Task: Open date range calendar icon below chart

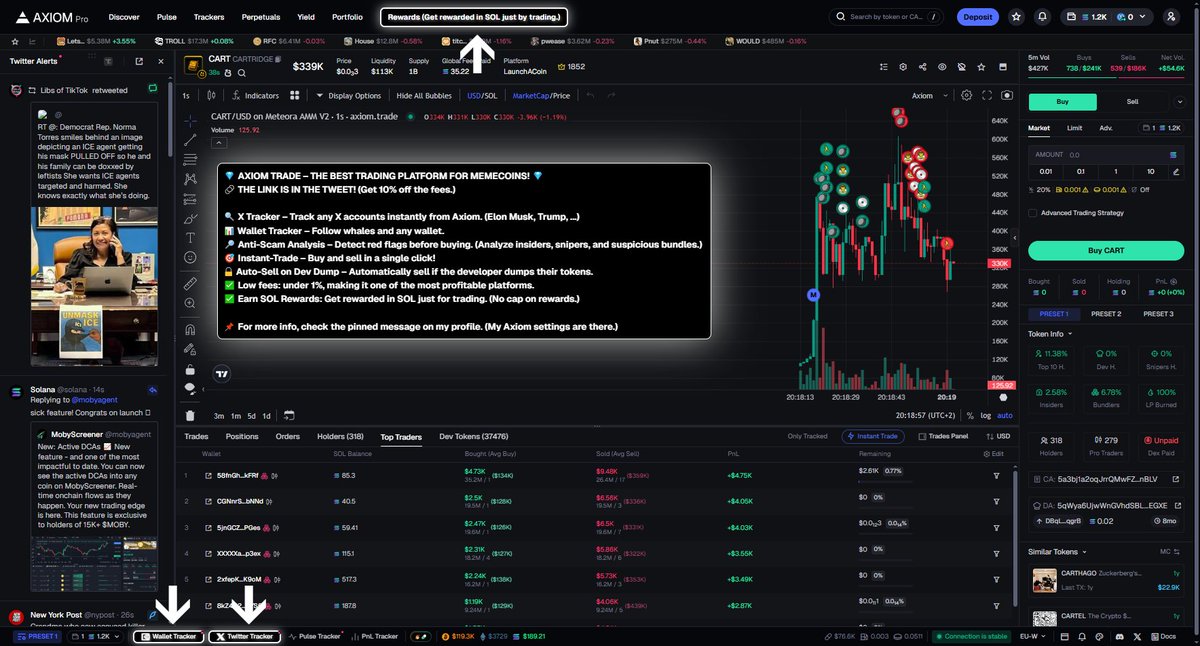Action: point(288,415)
